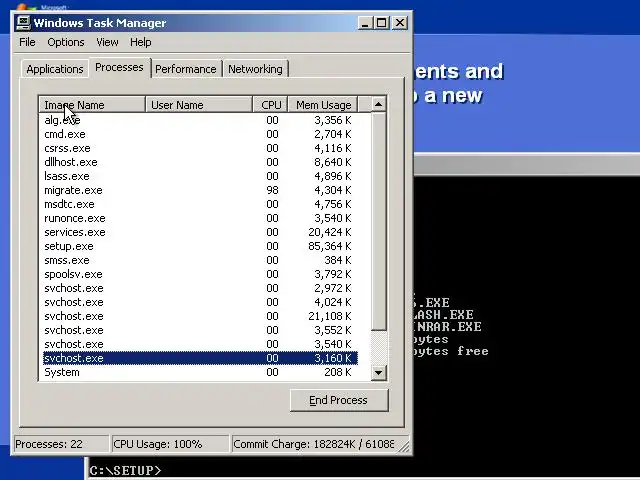Click the NRAR.EXE line in command window
640x480 pixels.
(x=447, y=327)
